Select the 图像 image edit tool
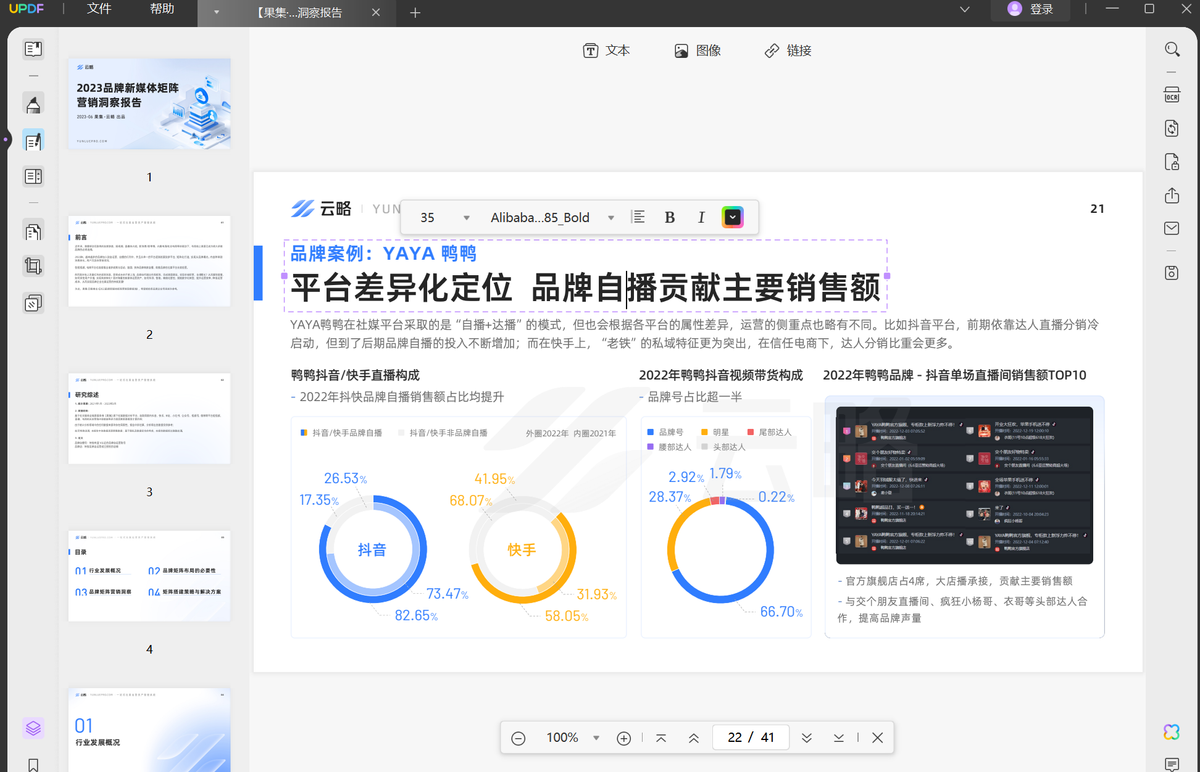Image resolution: width=1200 pixels, height=772 pixels. point(697,50)
